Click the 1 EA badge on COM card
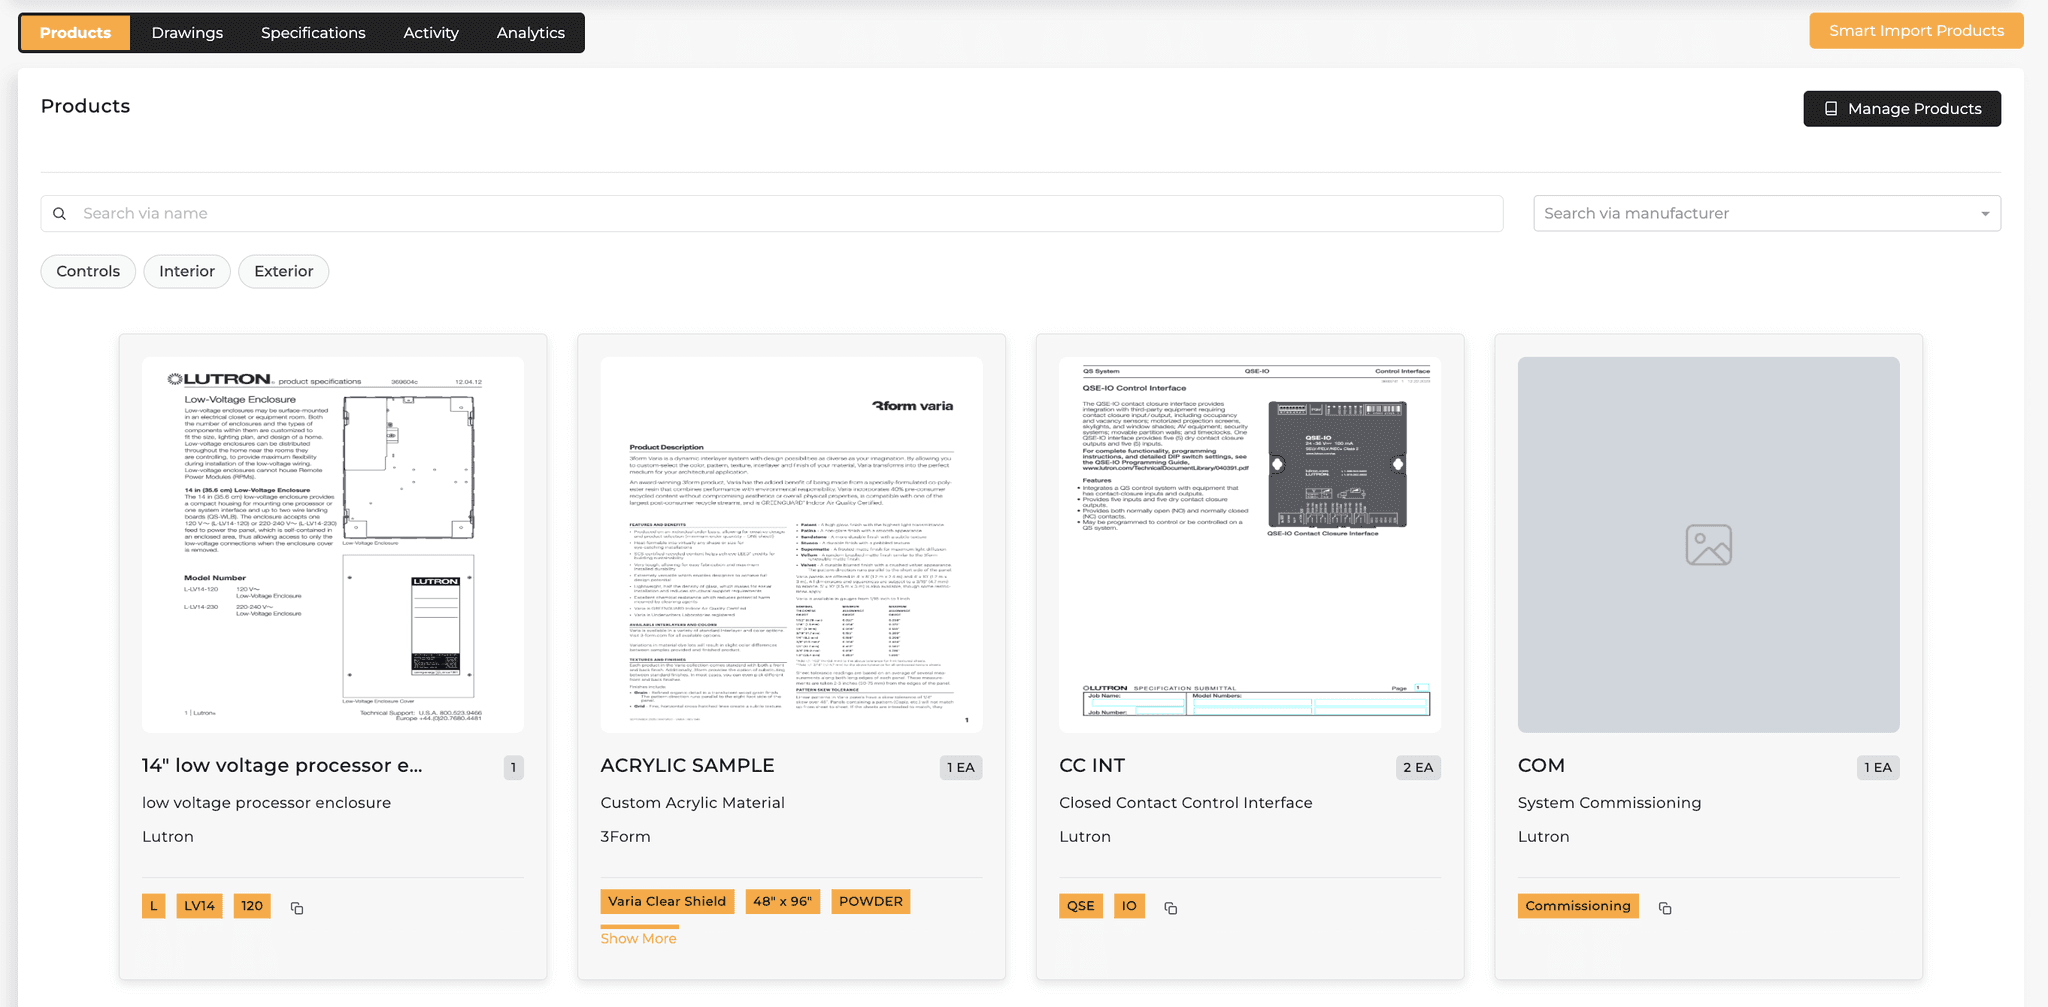2048x1007 pixels. (x=1878, y=767)
